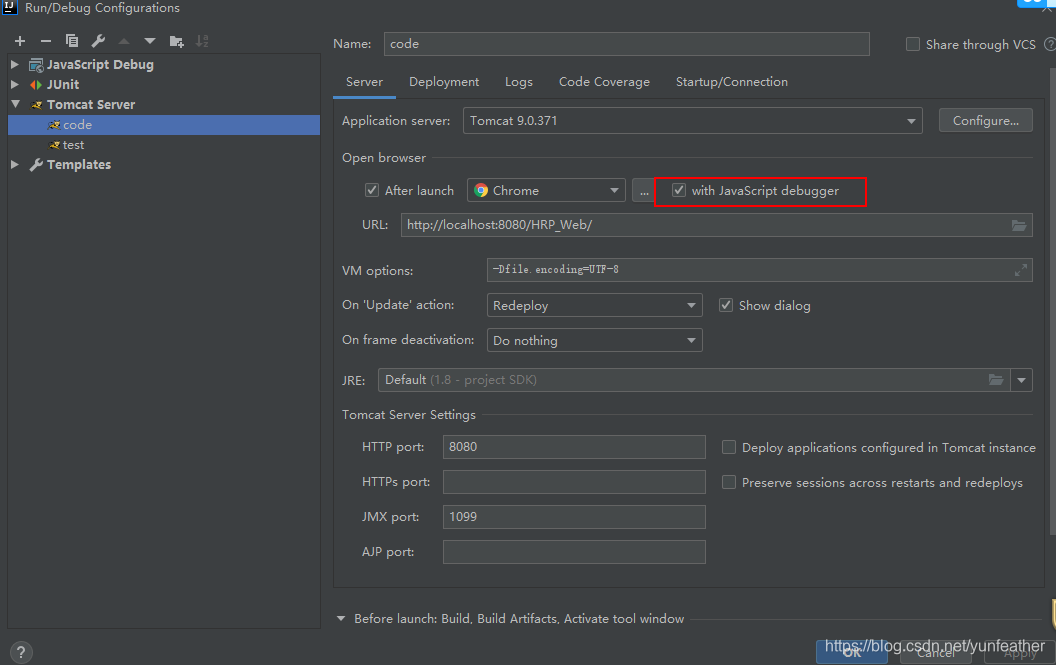This screenshot has height=665, width=1056.
Task: Move configuration down in the list
Action: click(x=150, y=41)
